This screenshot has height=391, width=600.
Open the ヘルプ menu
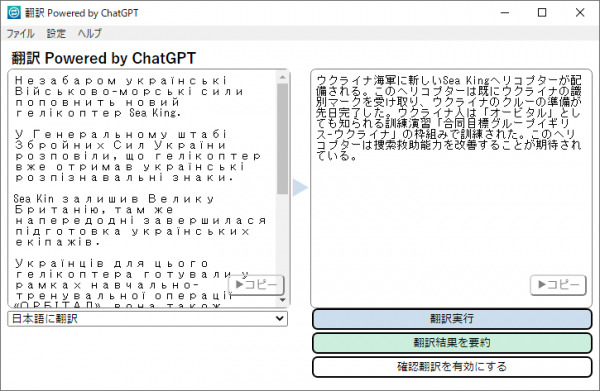pyautogui.click(x=90, y=34)
